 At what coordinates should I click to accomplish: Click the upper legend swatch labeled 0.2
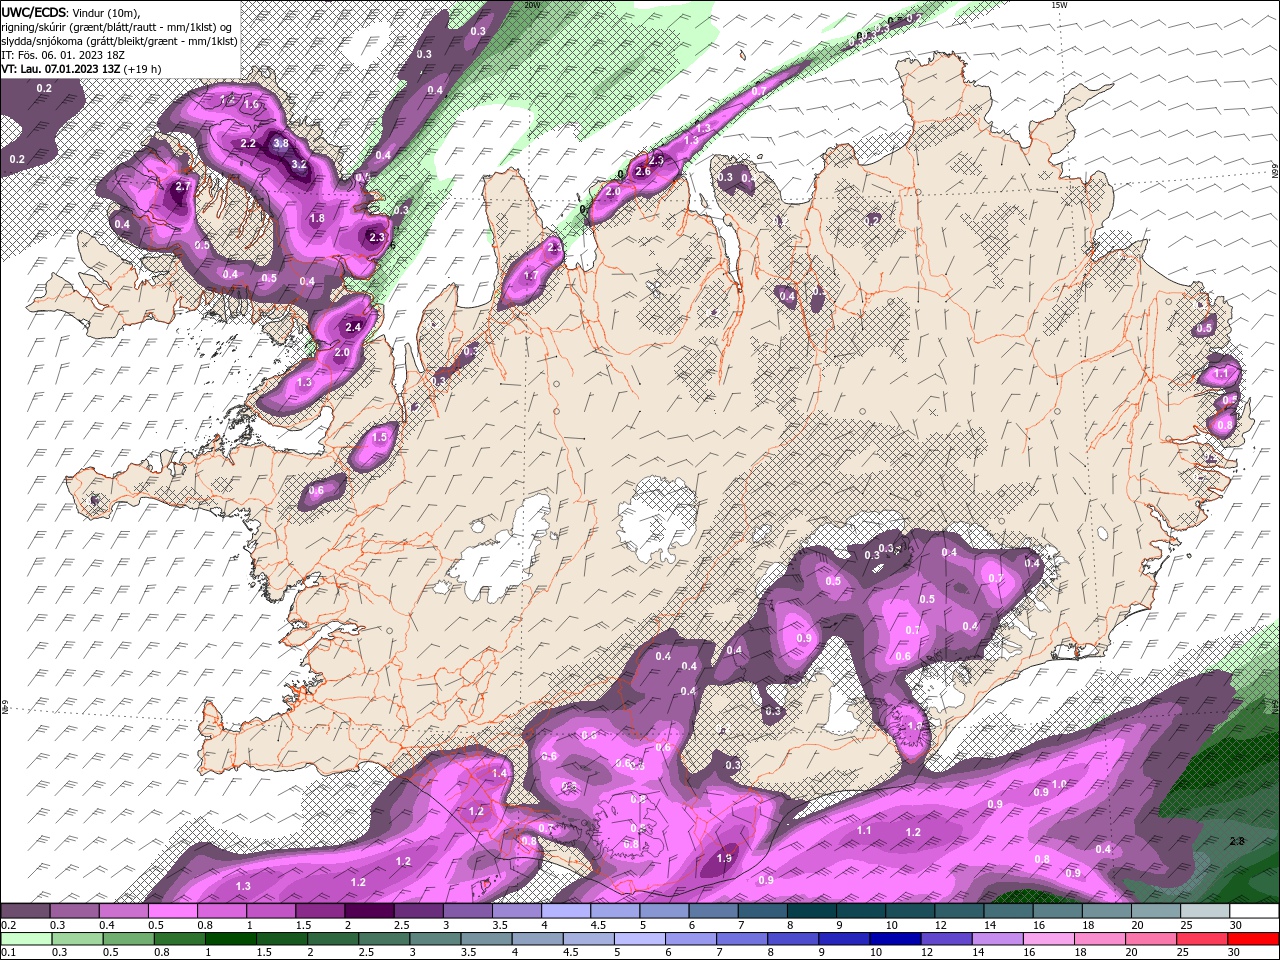pos(26,911)
